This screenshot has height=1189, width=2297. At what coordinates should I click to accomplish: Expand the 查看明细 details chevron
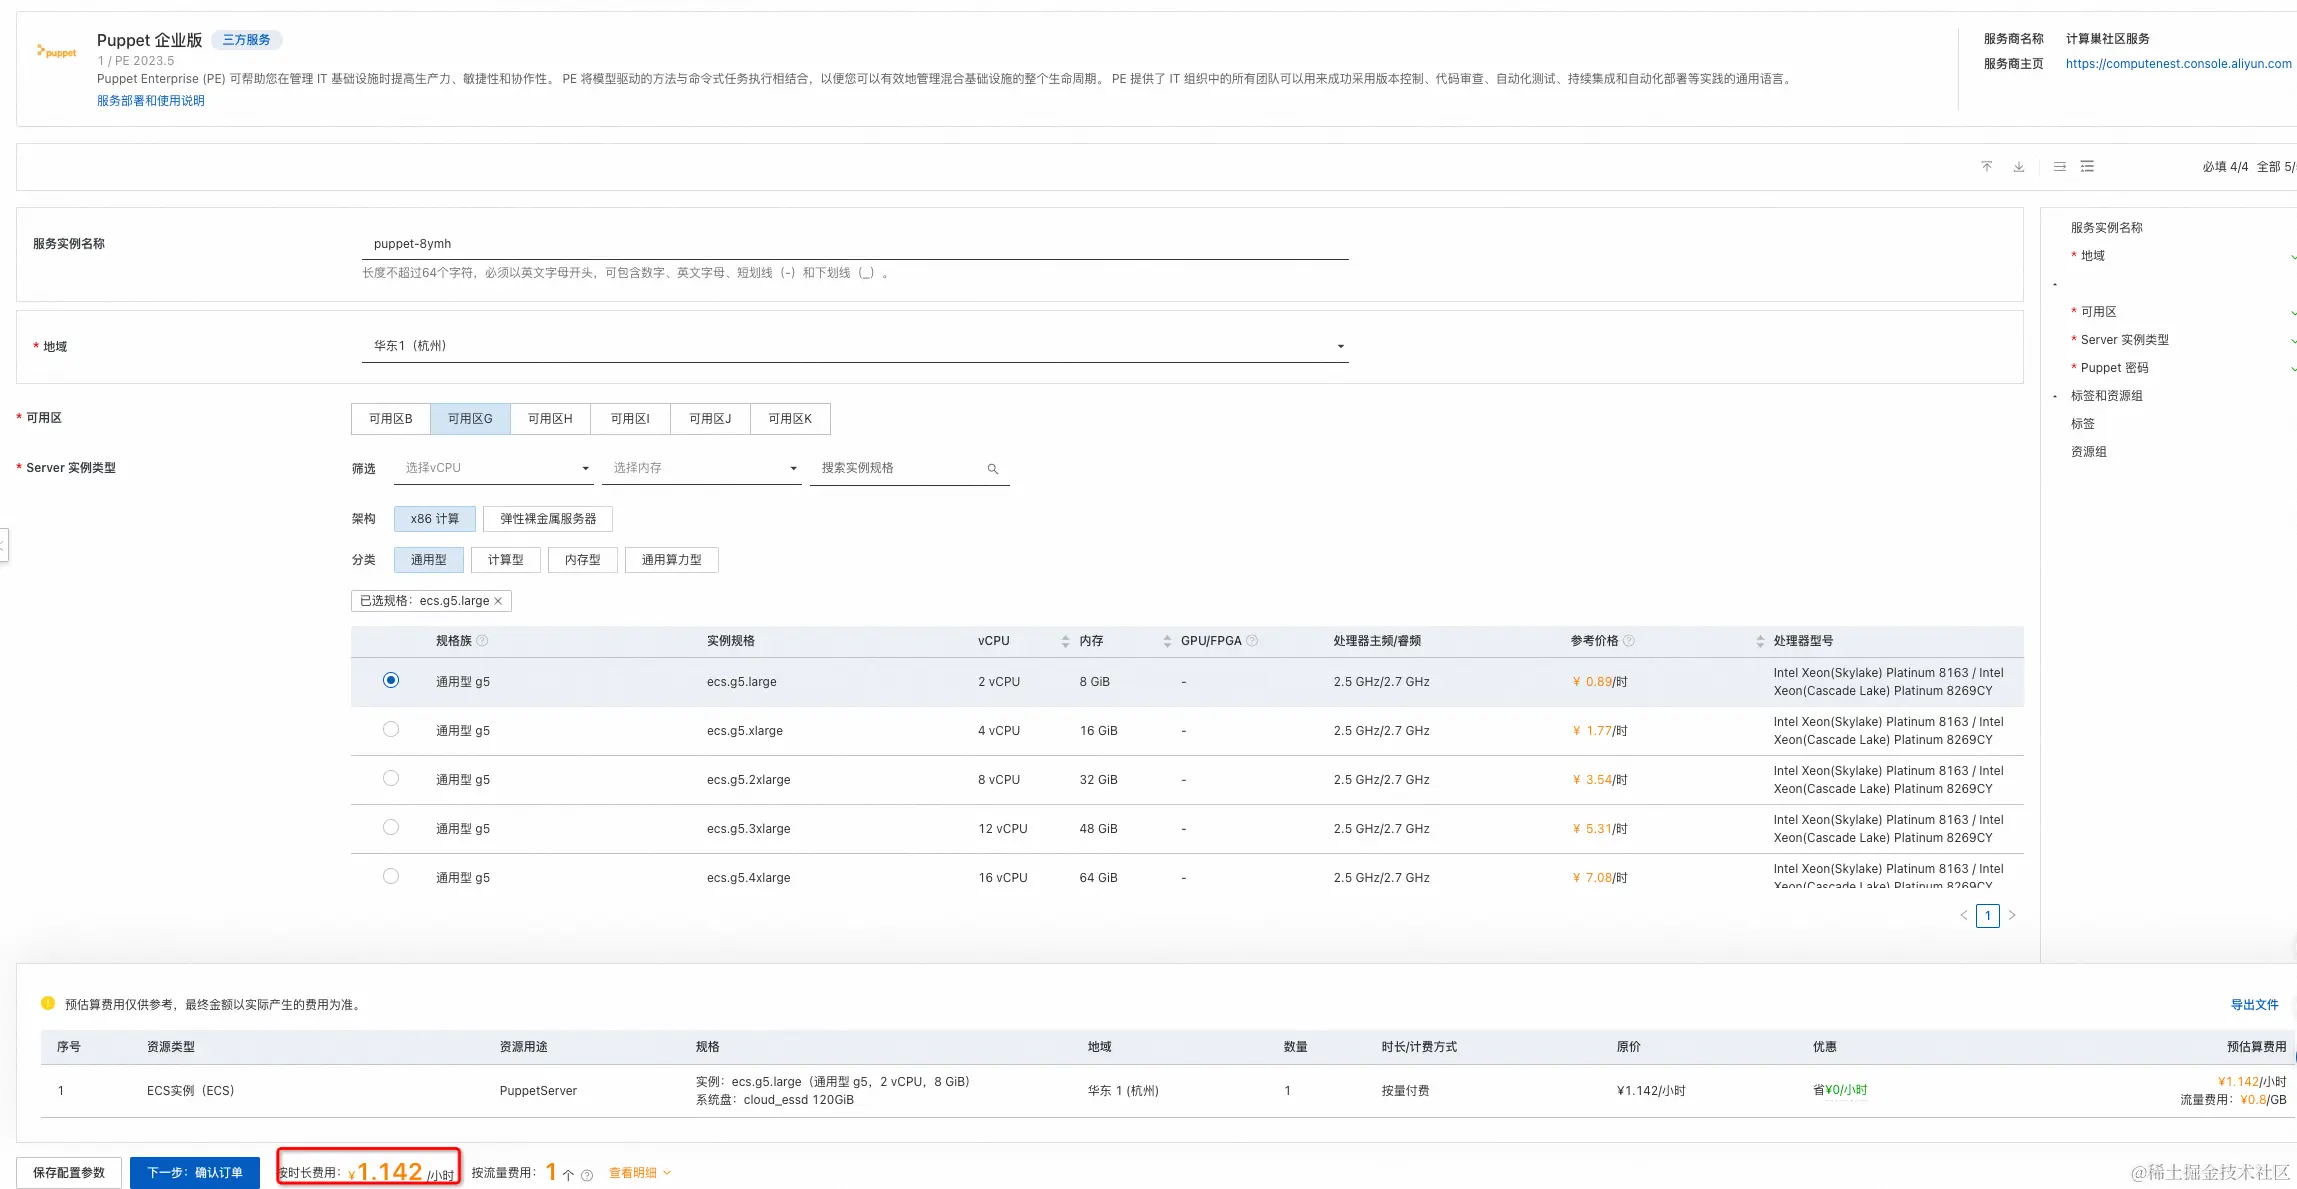click(667, 1173)
